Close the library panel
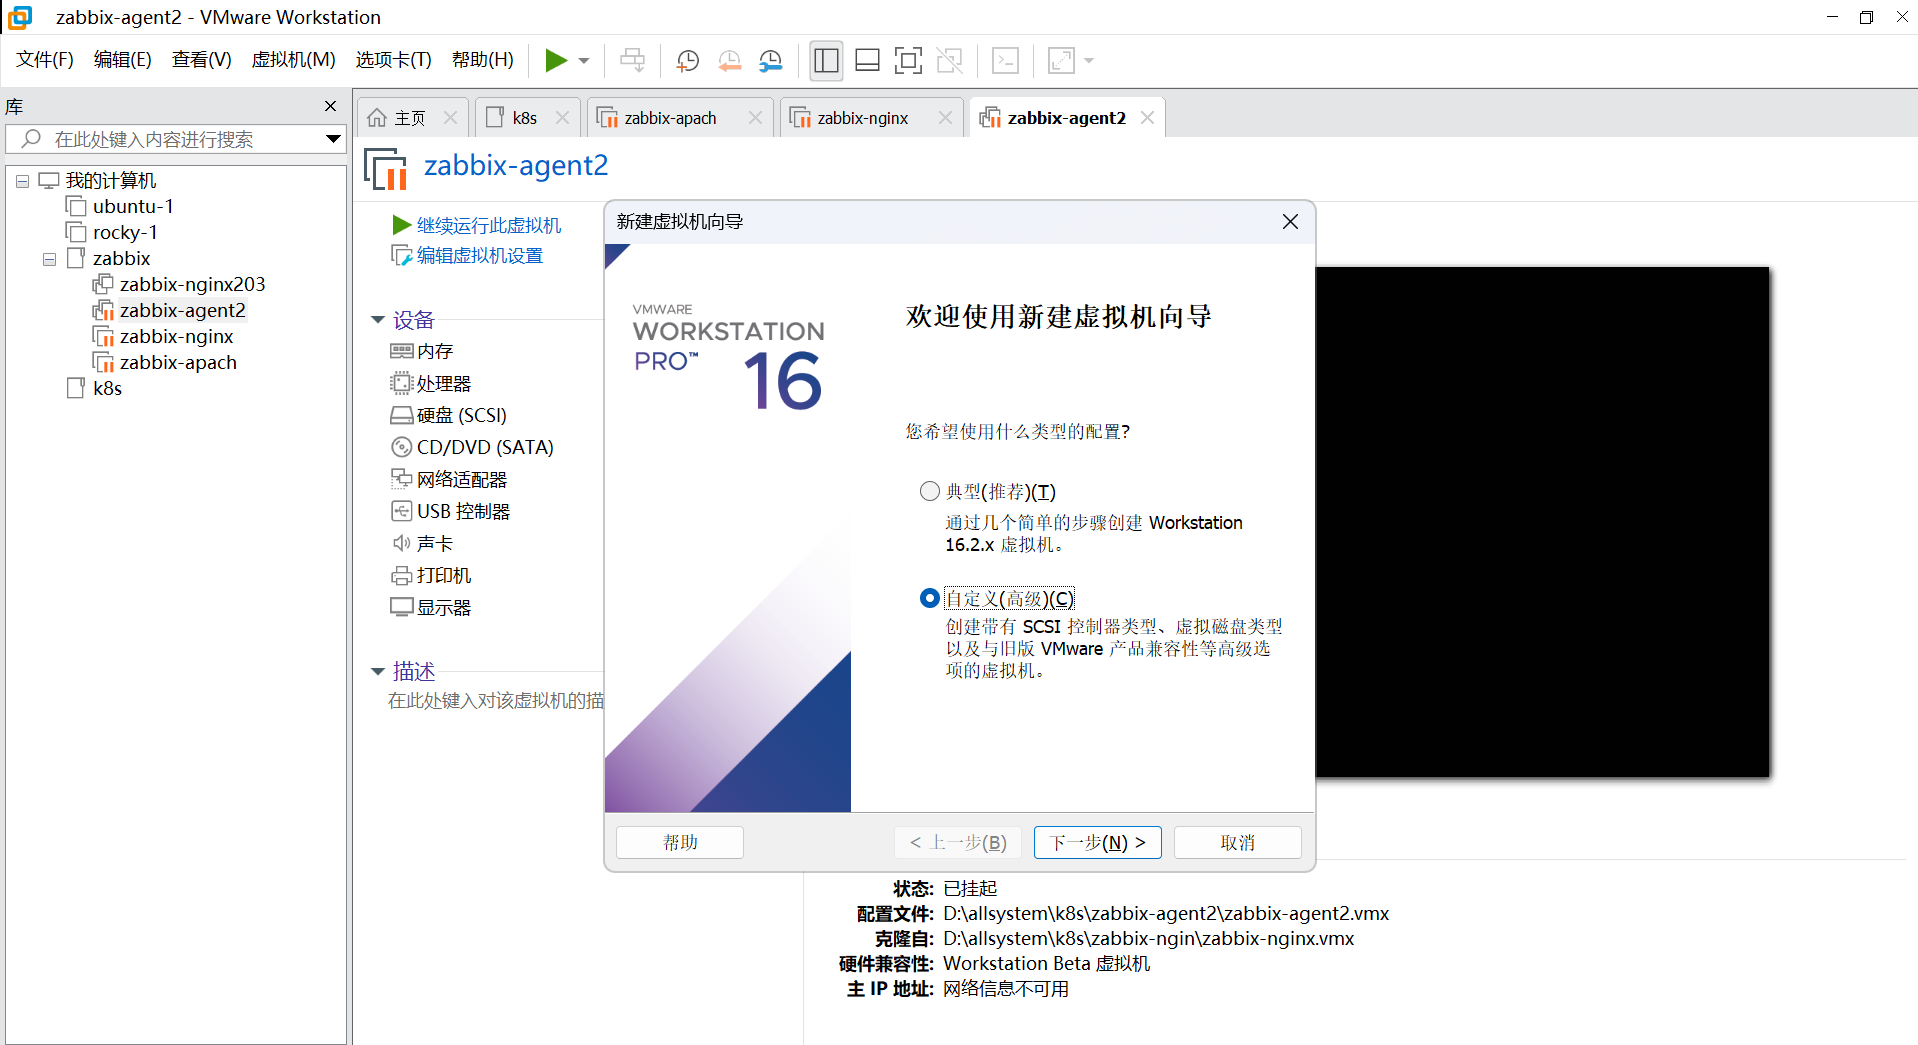 pyautogui.click(x=330, y=106)
